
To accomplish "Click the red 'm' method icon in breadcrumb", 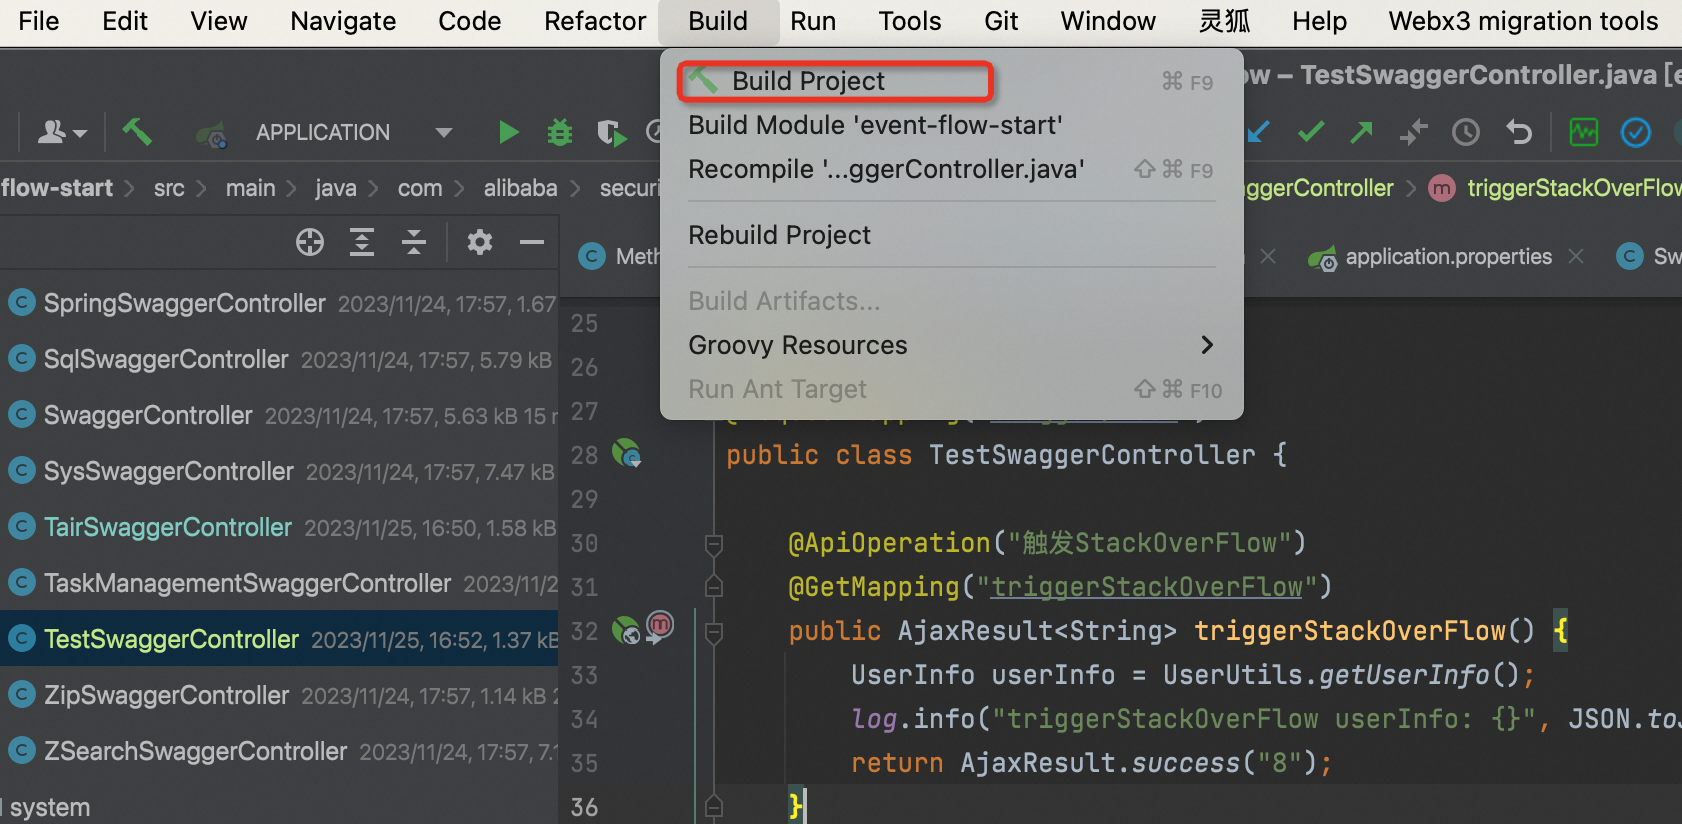I will pos(1442,188).
